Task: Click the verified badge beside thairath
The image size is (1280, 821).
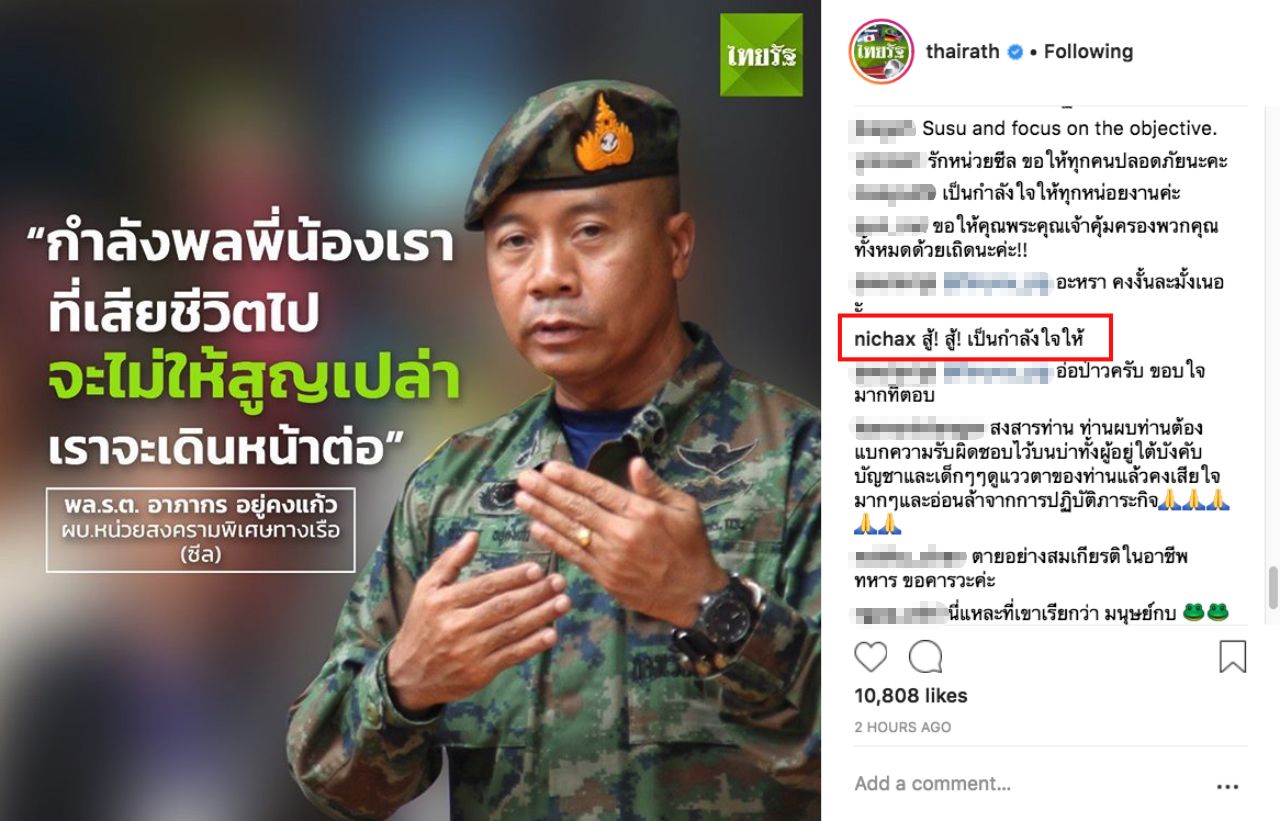Action: pyautogui.click(x=1015, y=52)
